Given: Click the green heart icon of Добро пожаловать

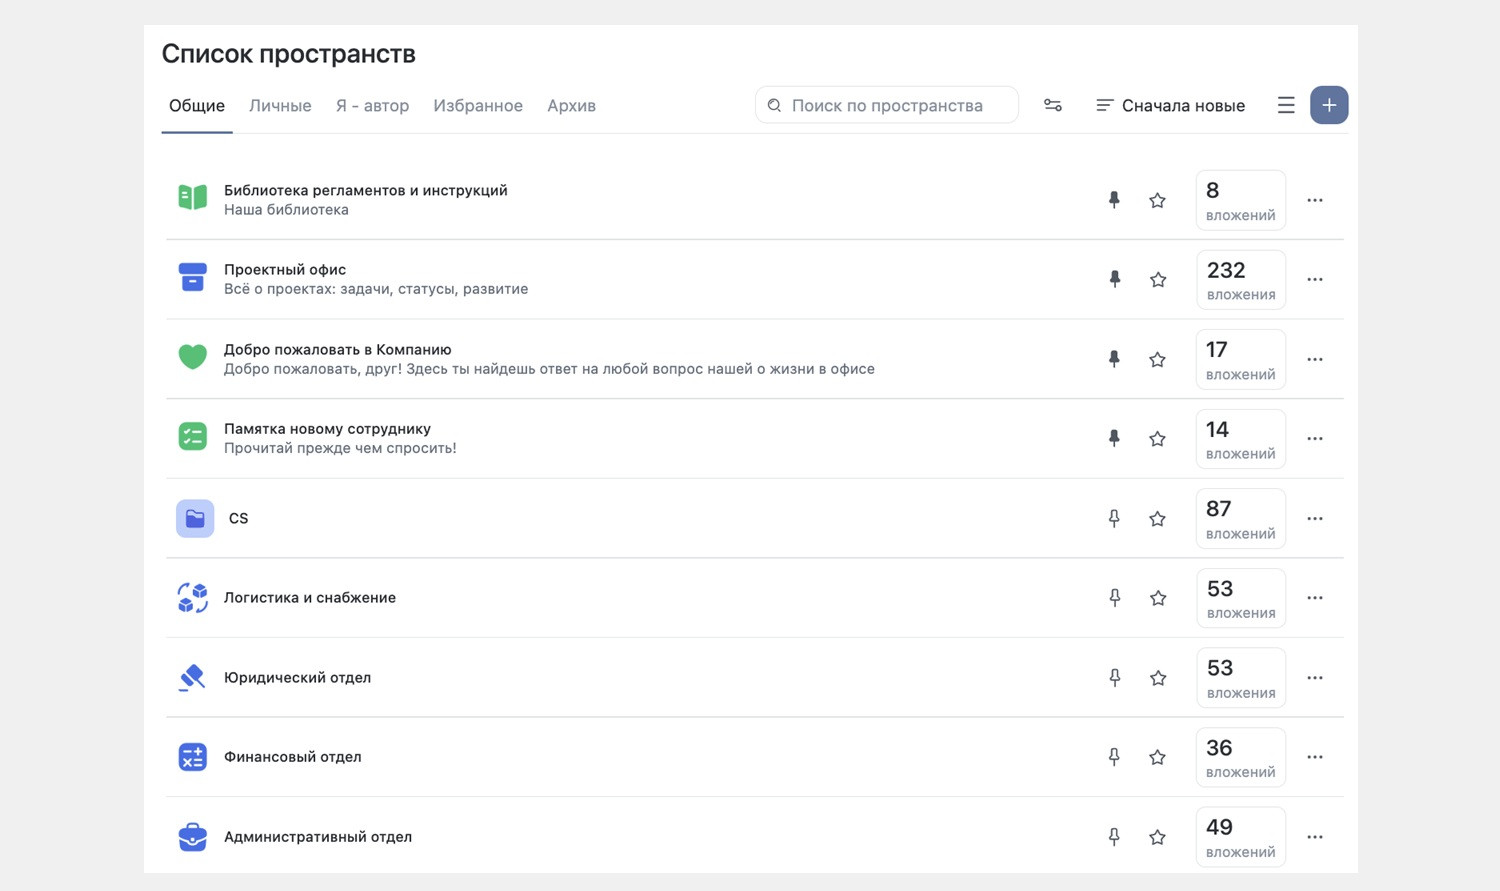Looking at the screenshot, I should (193, 357).
